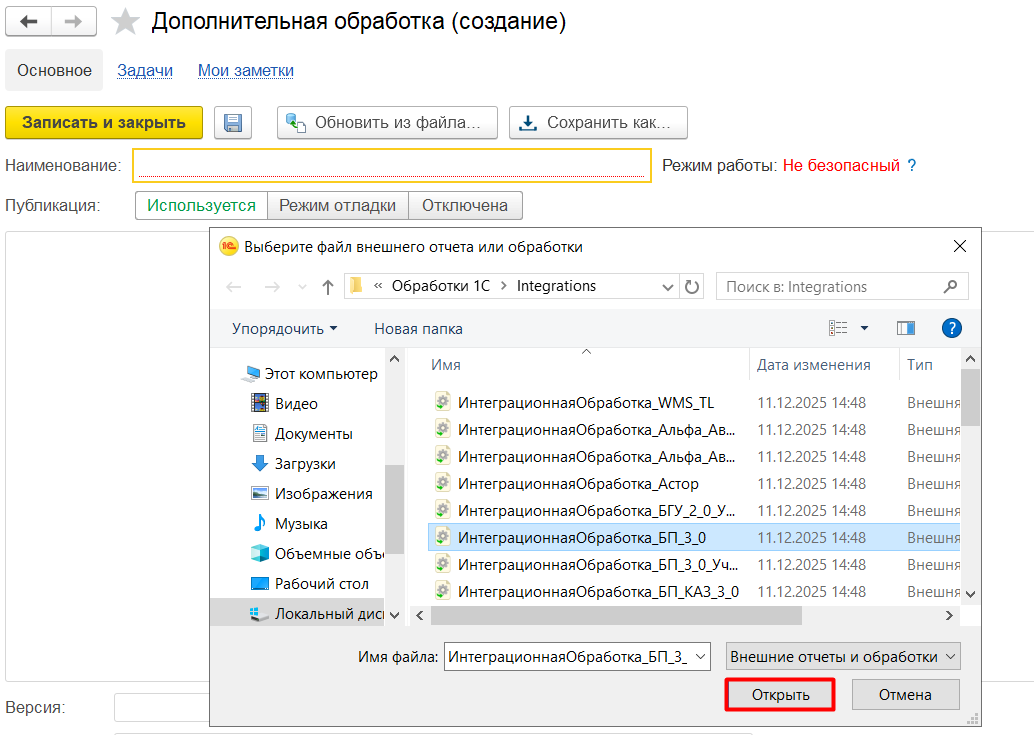
Task: Click the Наименование input field
Action: (x=392, y=165)
